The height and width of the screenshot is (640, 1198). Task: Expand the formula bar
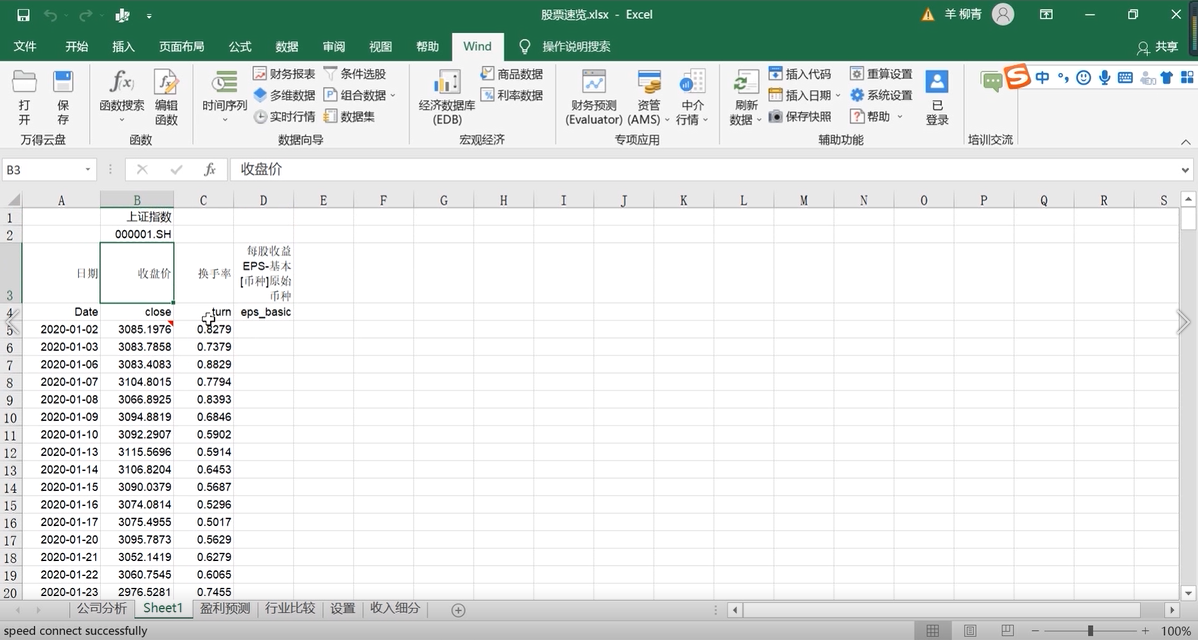(x=1186, y=170)
